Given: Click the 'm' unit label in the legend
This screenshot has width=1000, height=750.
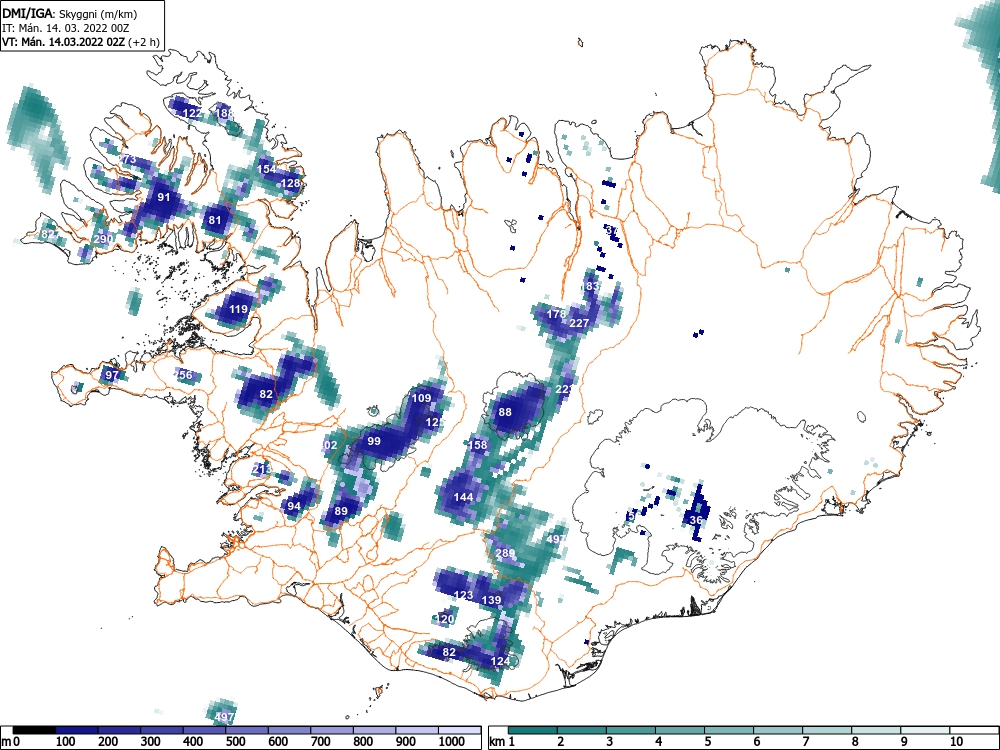Looking at the screenshot, I should point(6,742).
